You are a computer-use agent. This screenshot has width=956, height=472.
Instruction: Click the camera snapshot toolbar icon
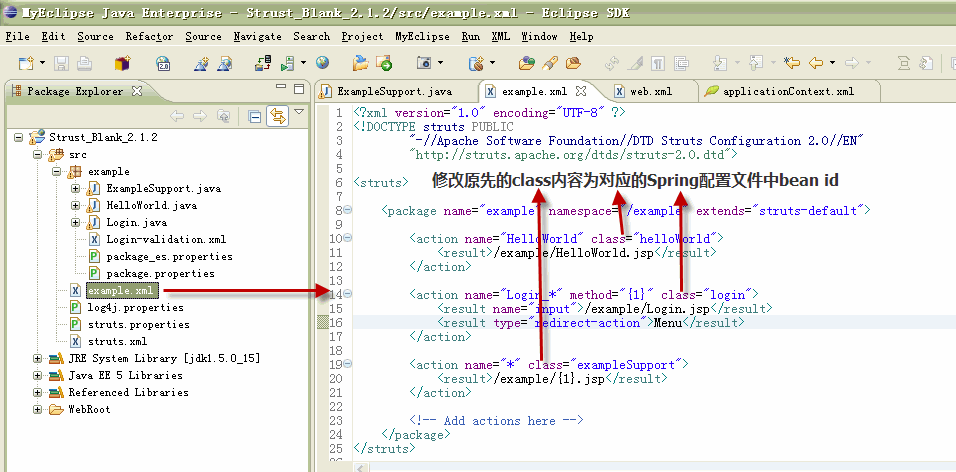tap(424, 63)
